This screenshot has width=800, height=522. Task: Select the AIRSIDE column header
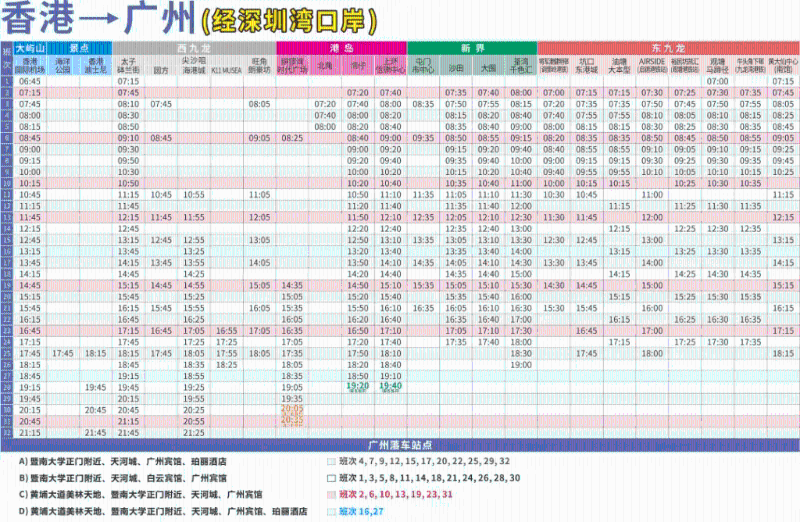651,66
